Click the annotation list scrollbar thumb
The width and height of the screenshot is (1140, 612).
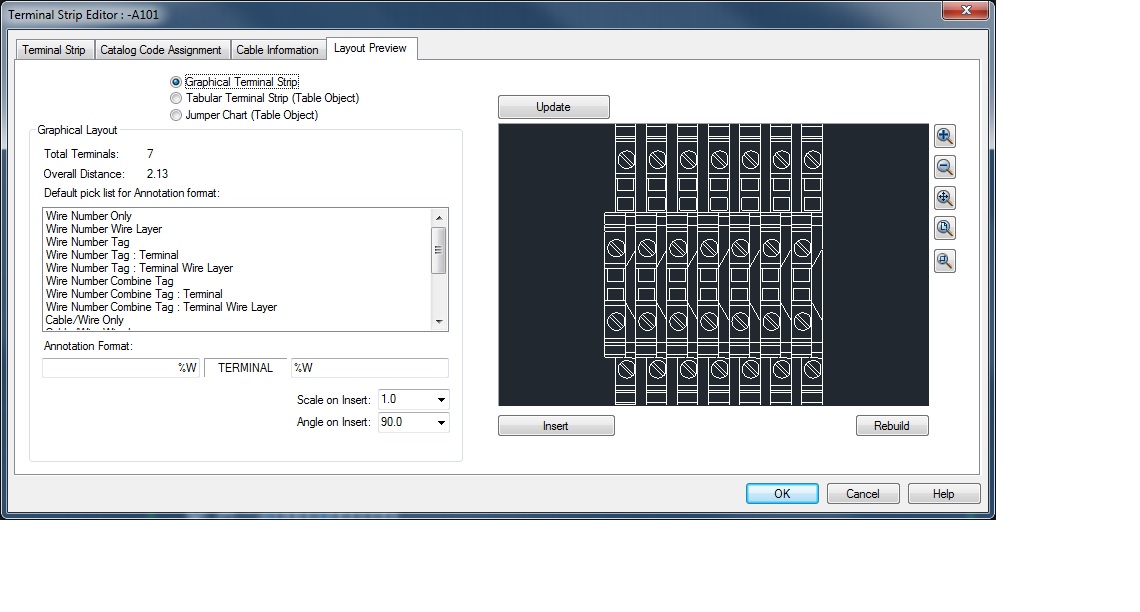tap(438, 250)
